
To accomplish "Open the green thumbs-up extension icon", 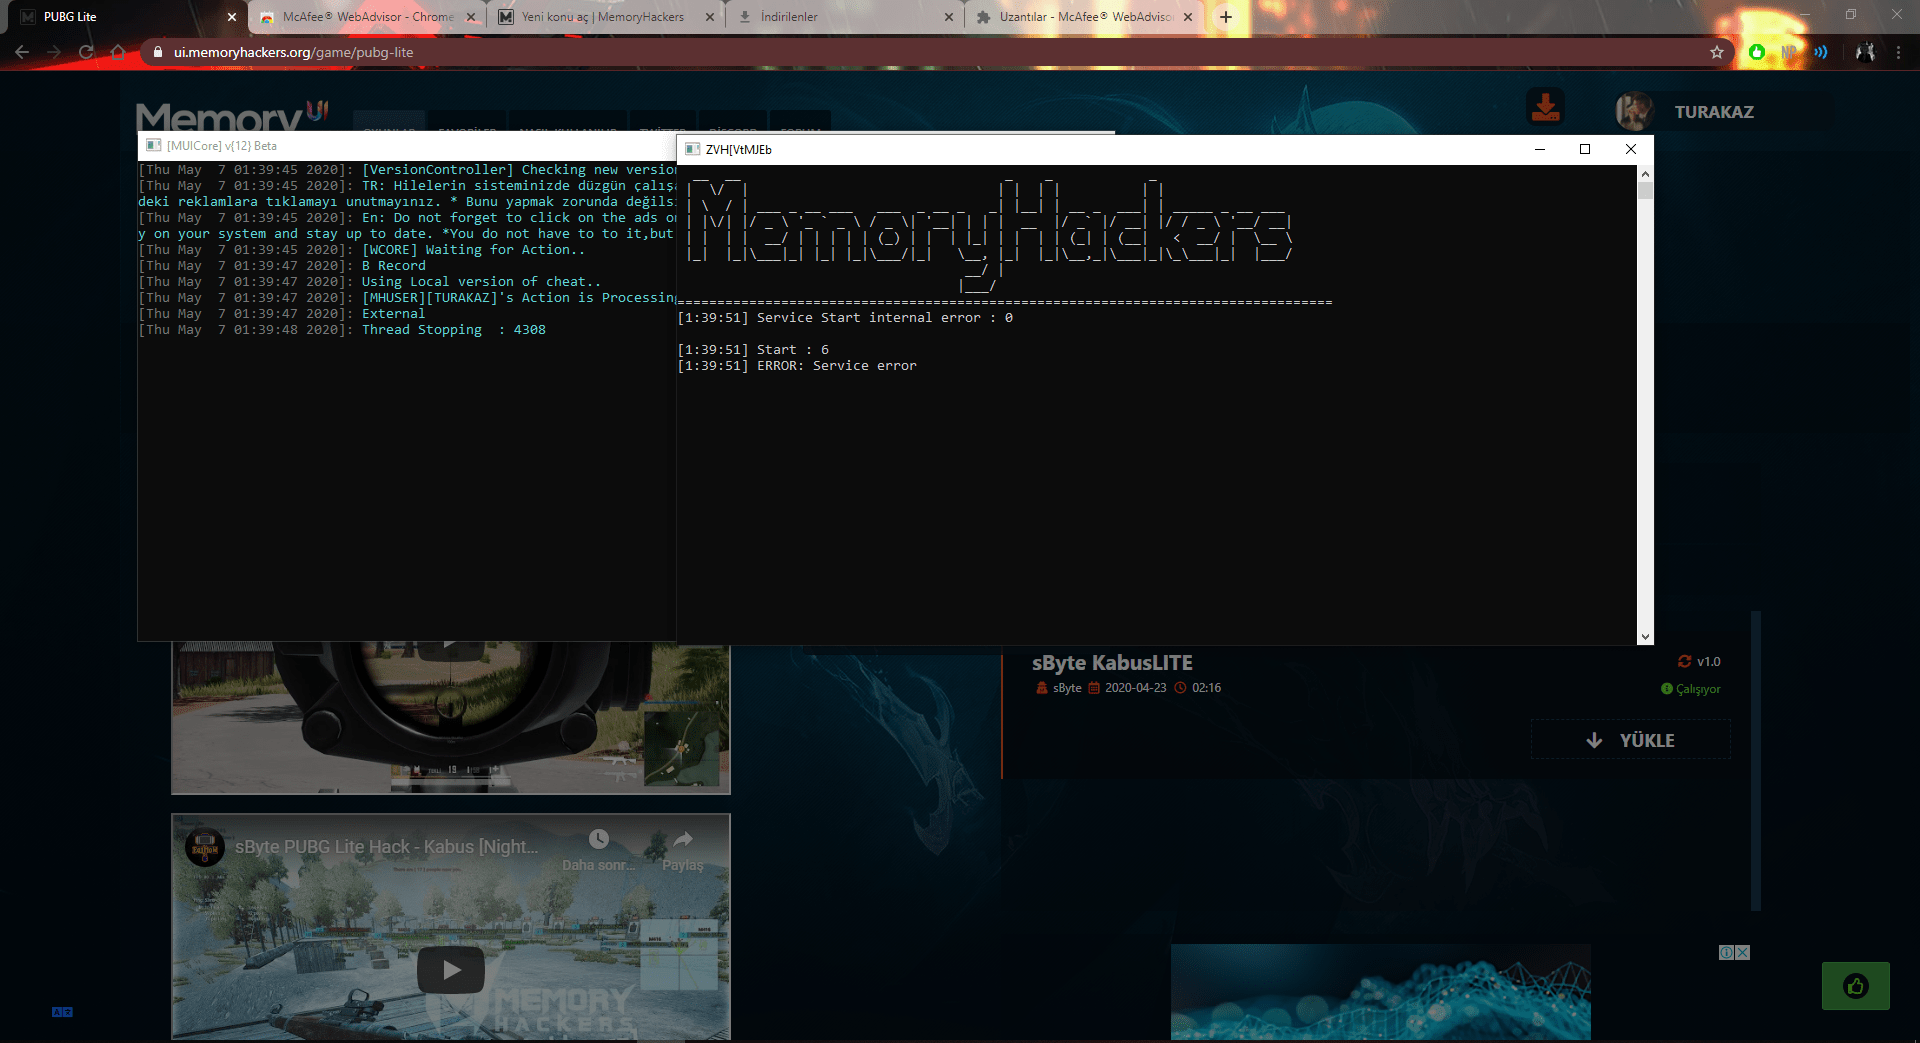I will point(1757,52).
